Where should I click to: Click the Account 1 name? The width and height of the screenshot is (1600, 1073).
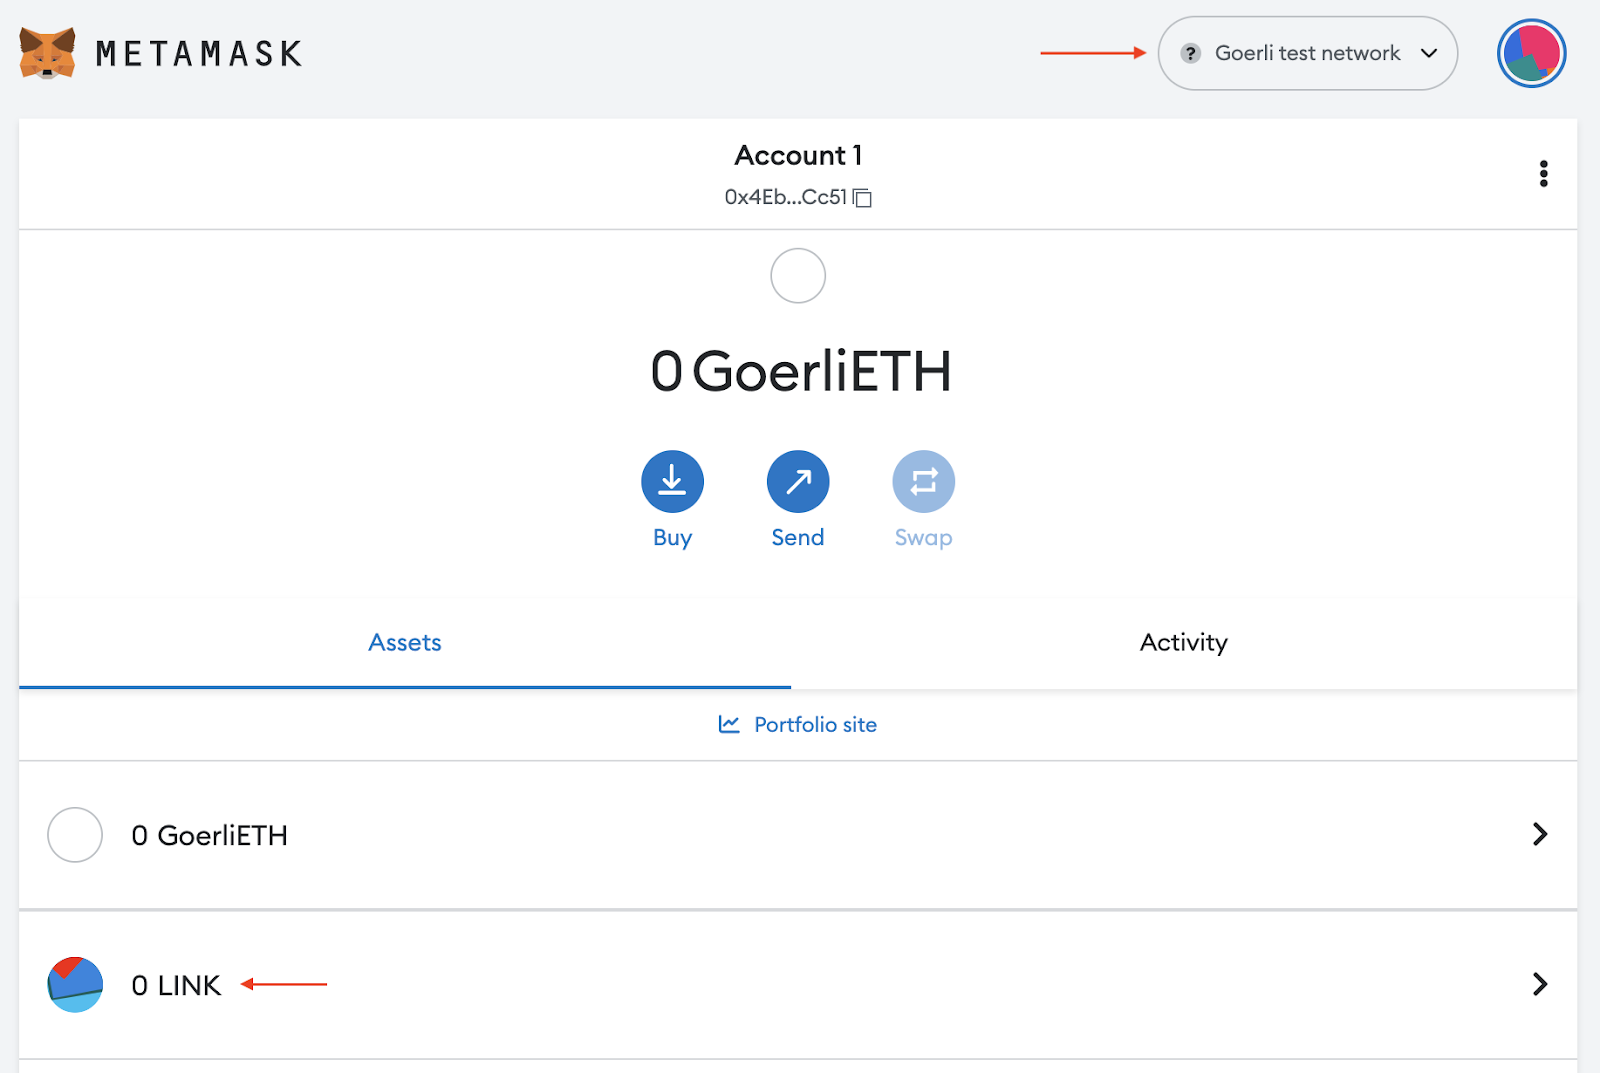point(798,156)
